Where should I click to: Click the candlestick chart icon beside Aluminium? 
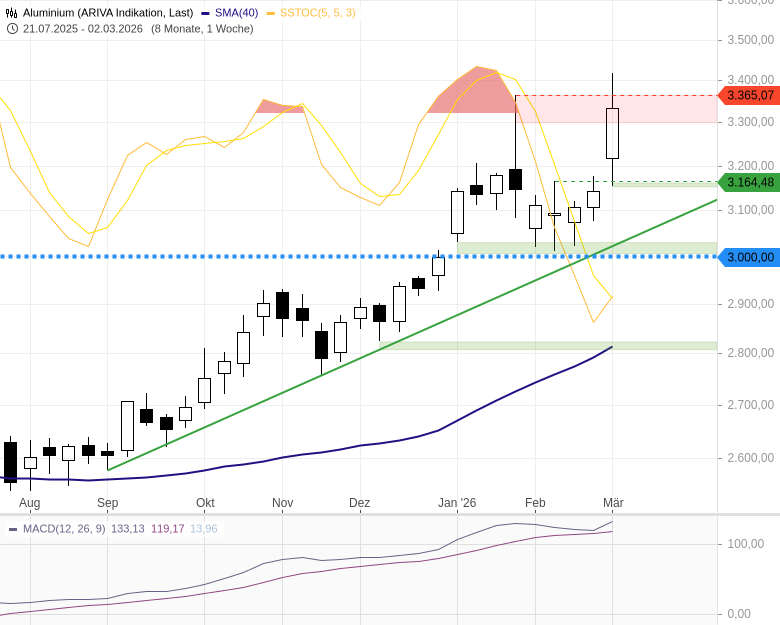pyautogui.click(x=12, y=12)
